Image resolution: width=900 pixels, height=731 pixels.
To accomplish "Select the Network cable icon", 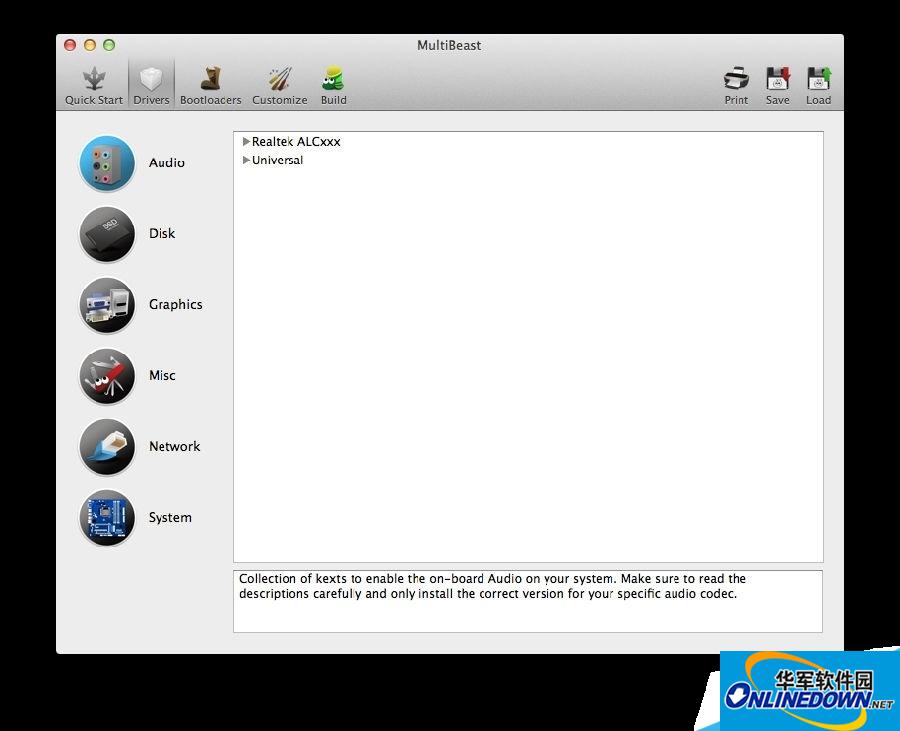I will 107,447.
